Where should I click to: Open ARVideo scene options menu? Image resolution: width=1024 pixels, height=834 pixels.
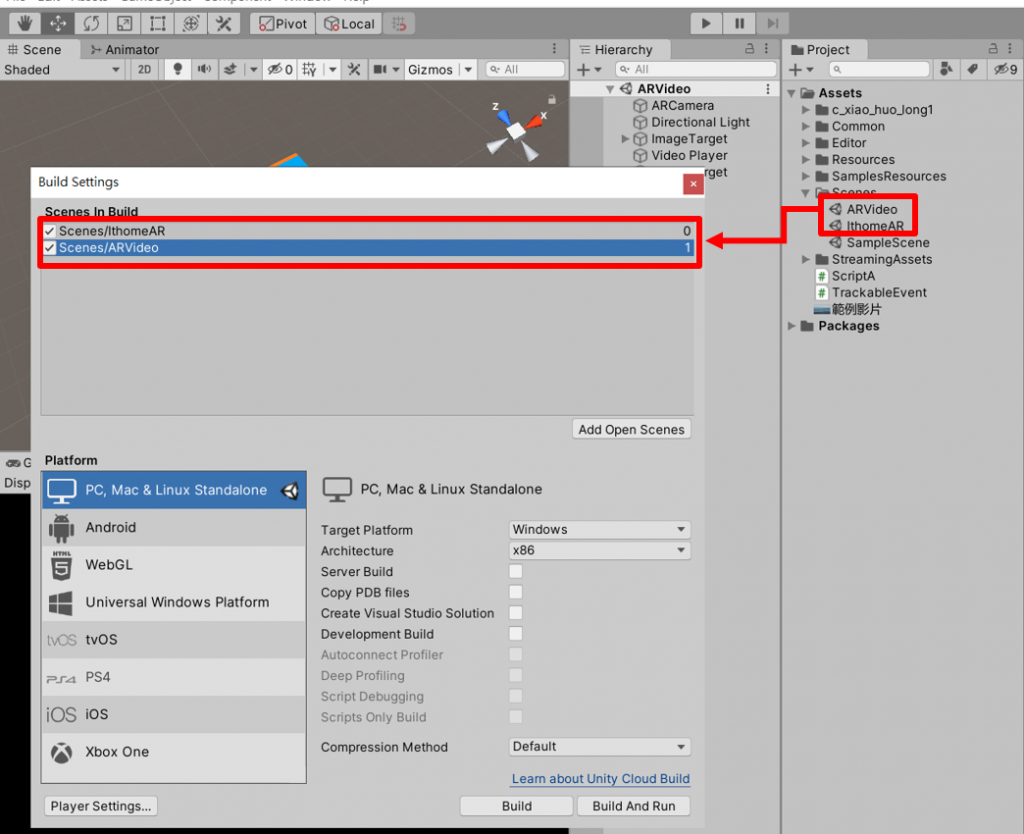[768, 89]
